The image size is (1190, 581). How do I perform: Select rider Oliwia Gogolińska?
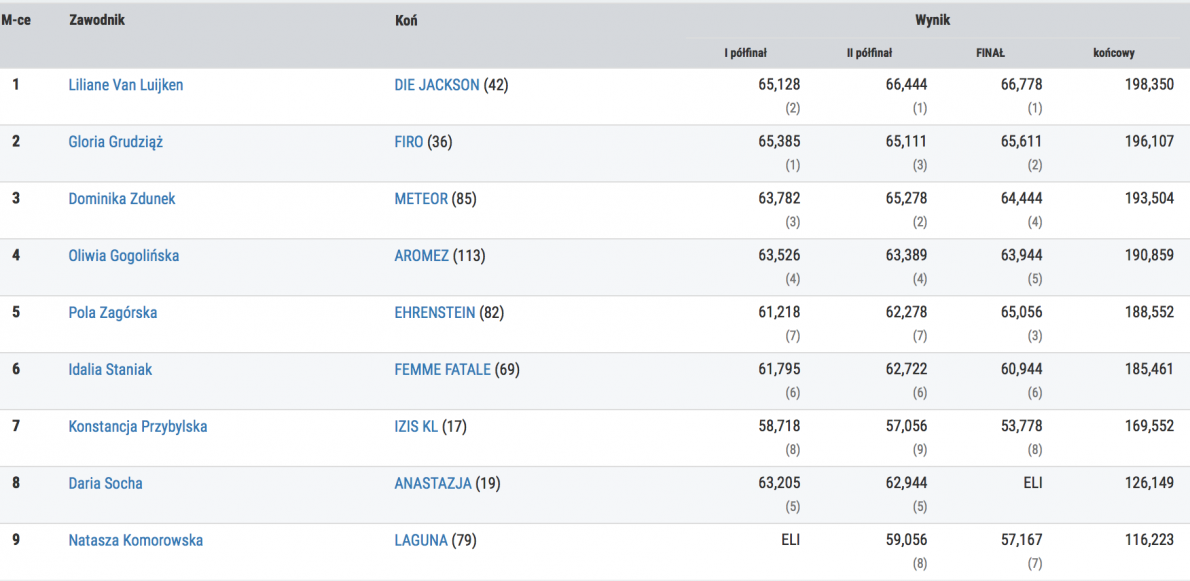(x=123, y=256)
